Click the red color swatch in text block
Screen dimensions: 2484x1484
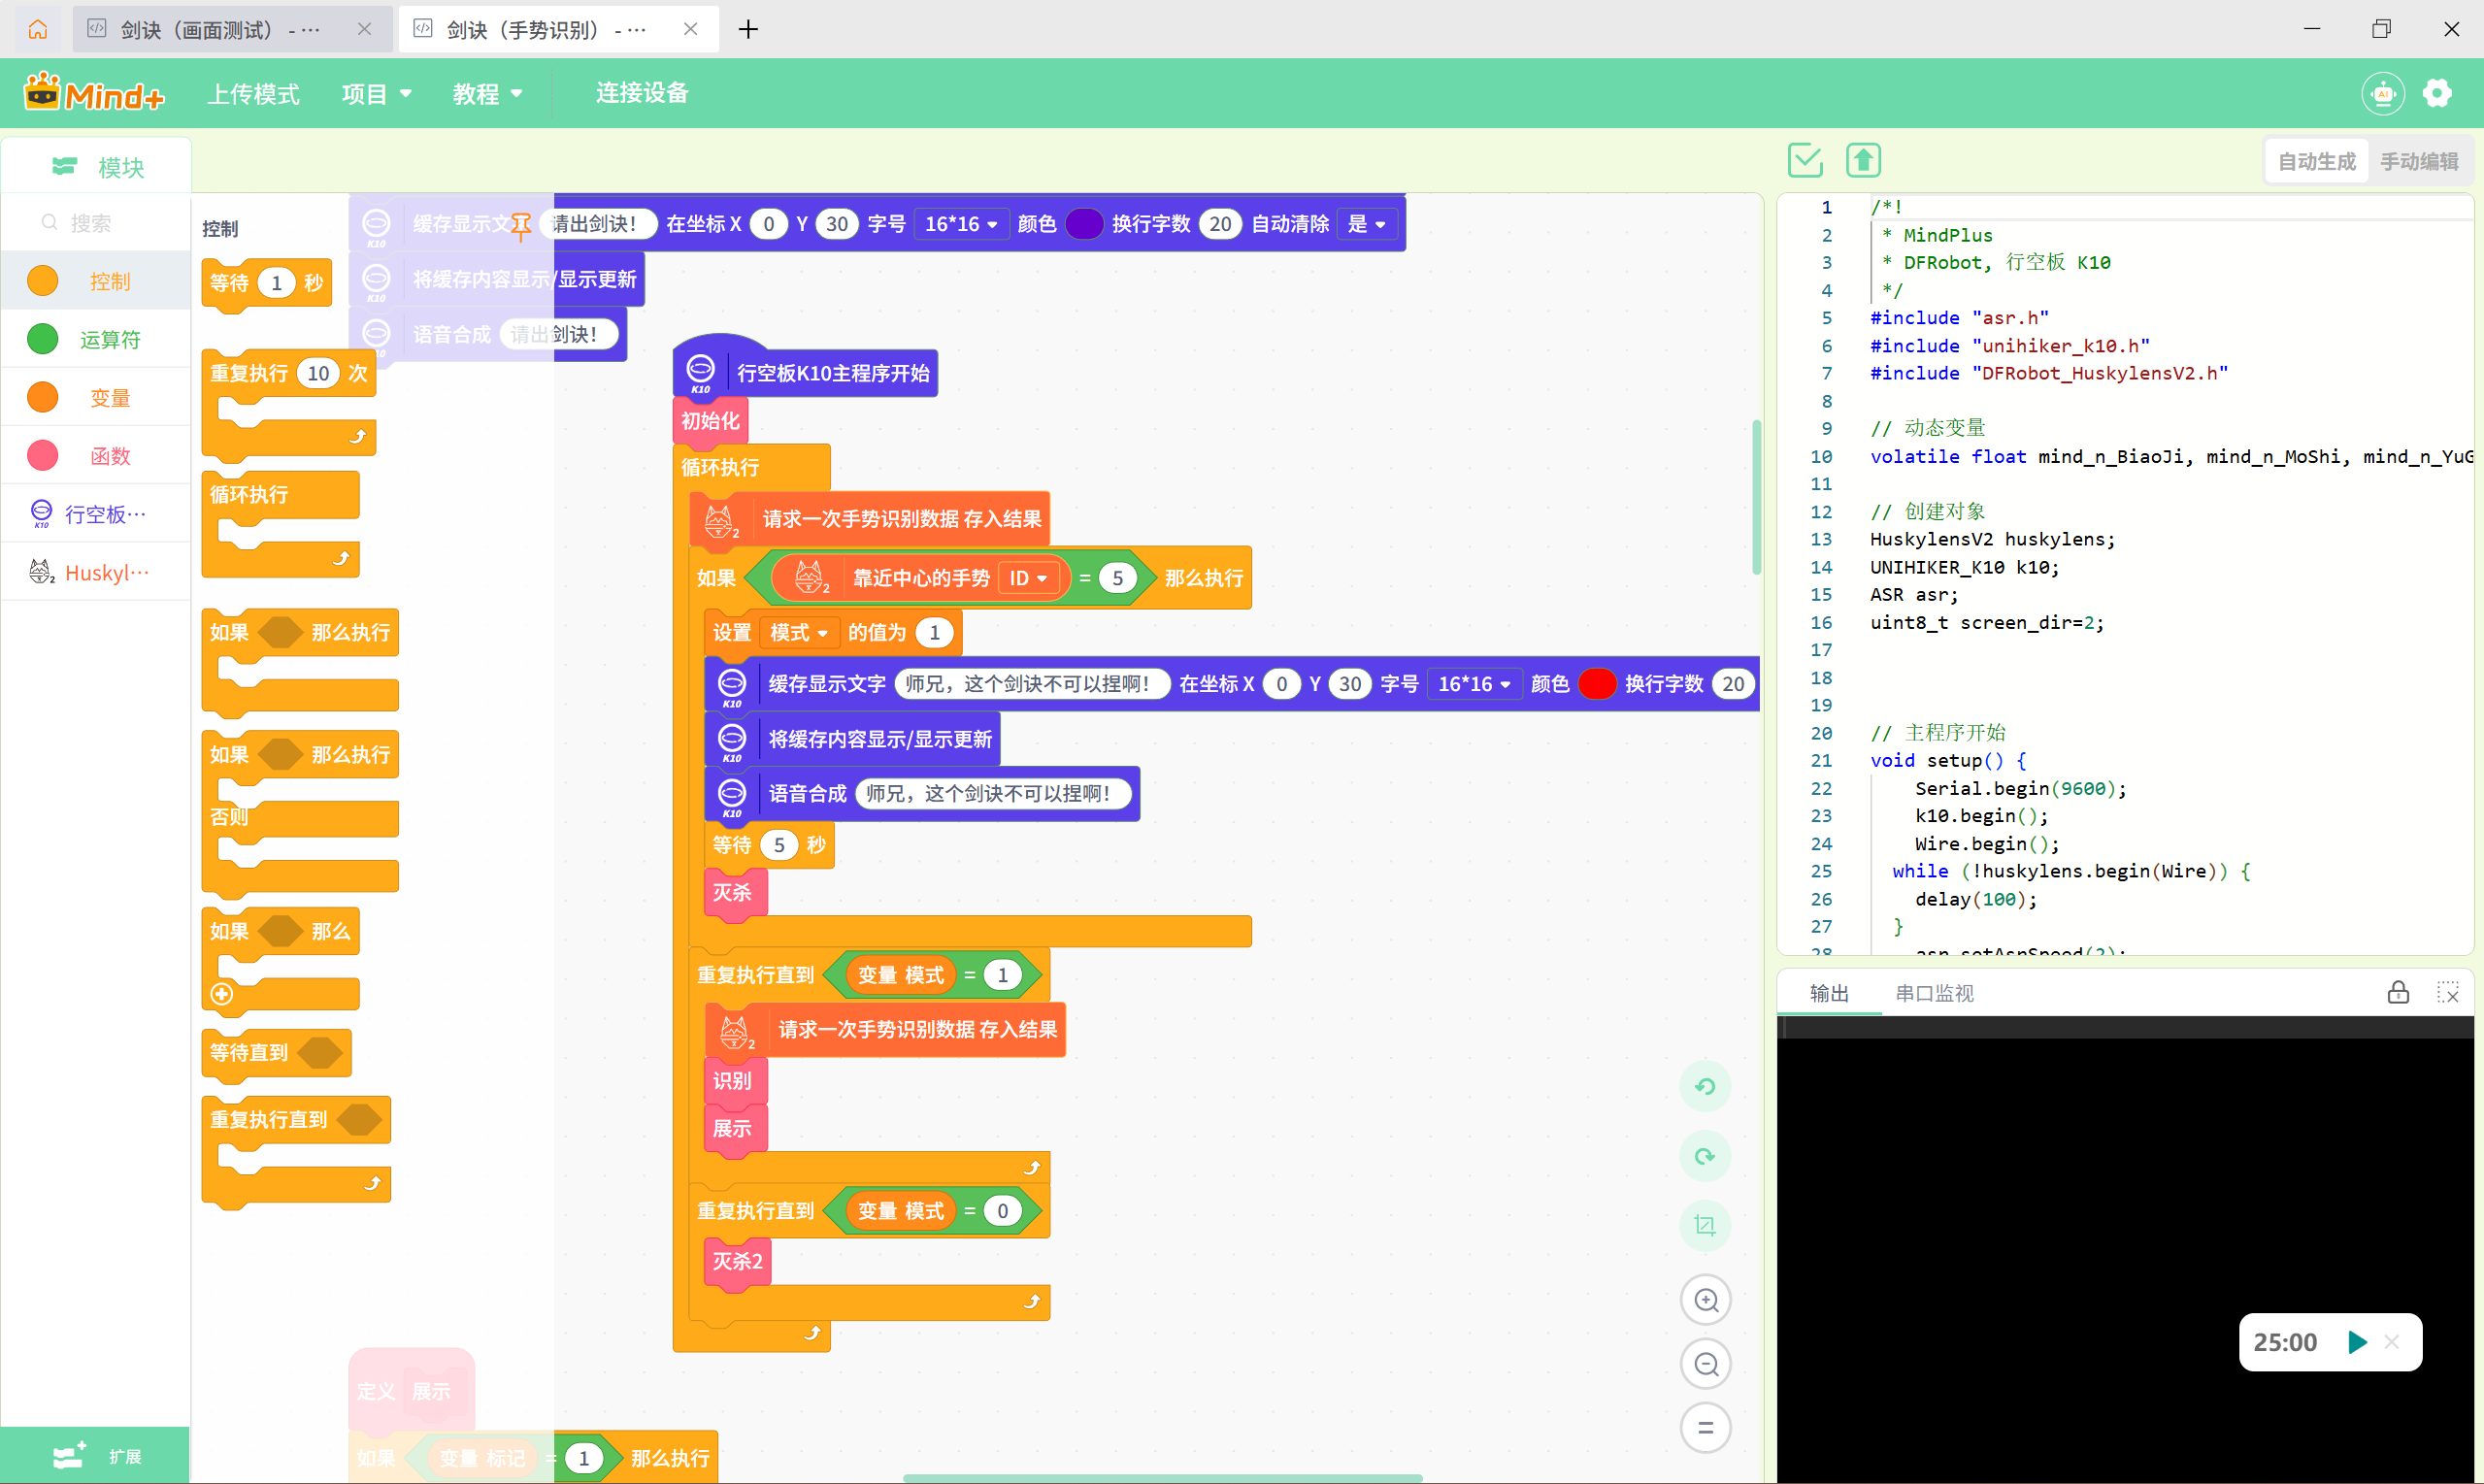click(x=1597, y=684)
